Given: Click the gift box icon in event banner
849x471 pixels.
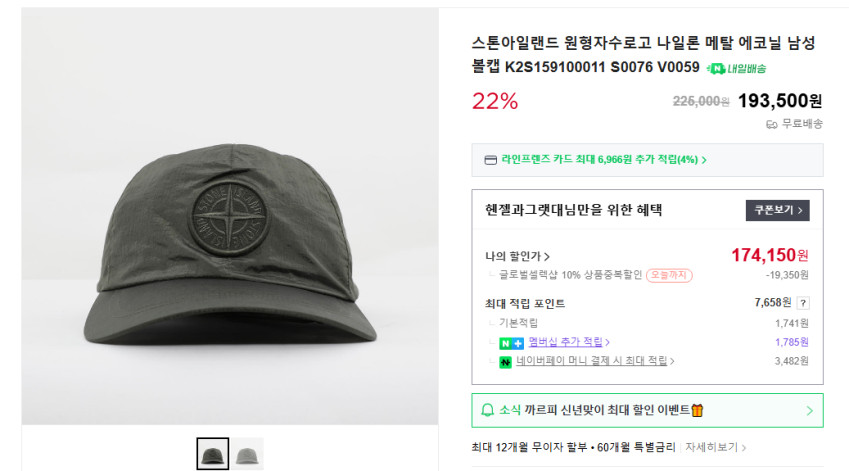Looking at the screenshot, I should (x=697, y=410).
